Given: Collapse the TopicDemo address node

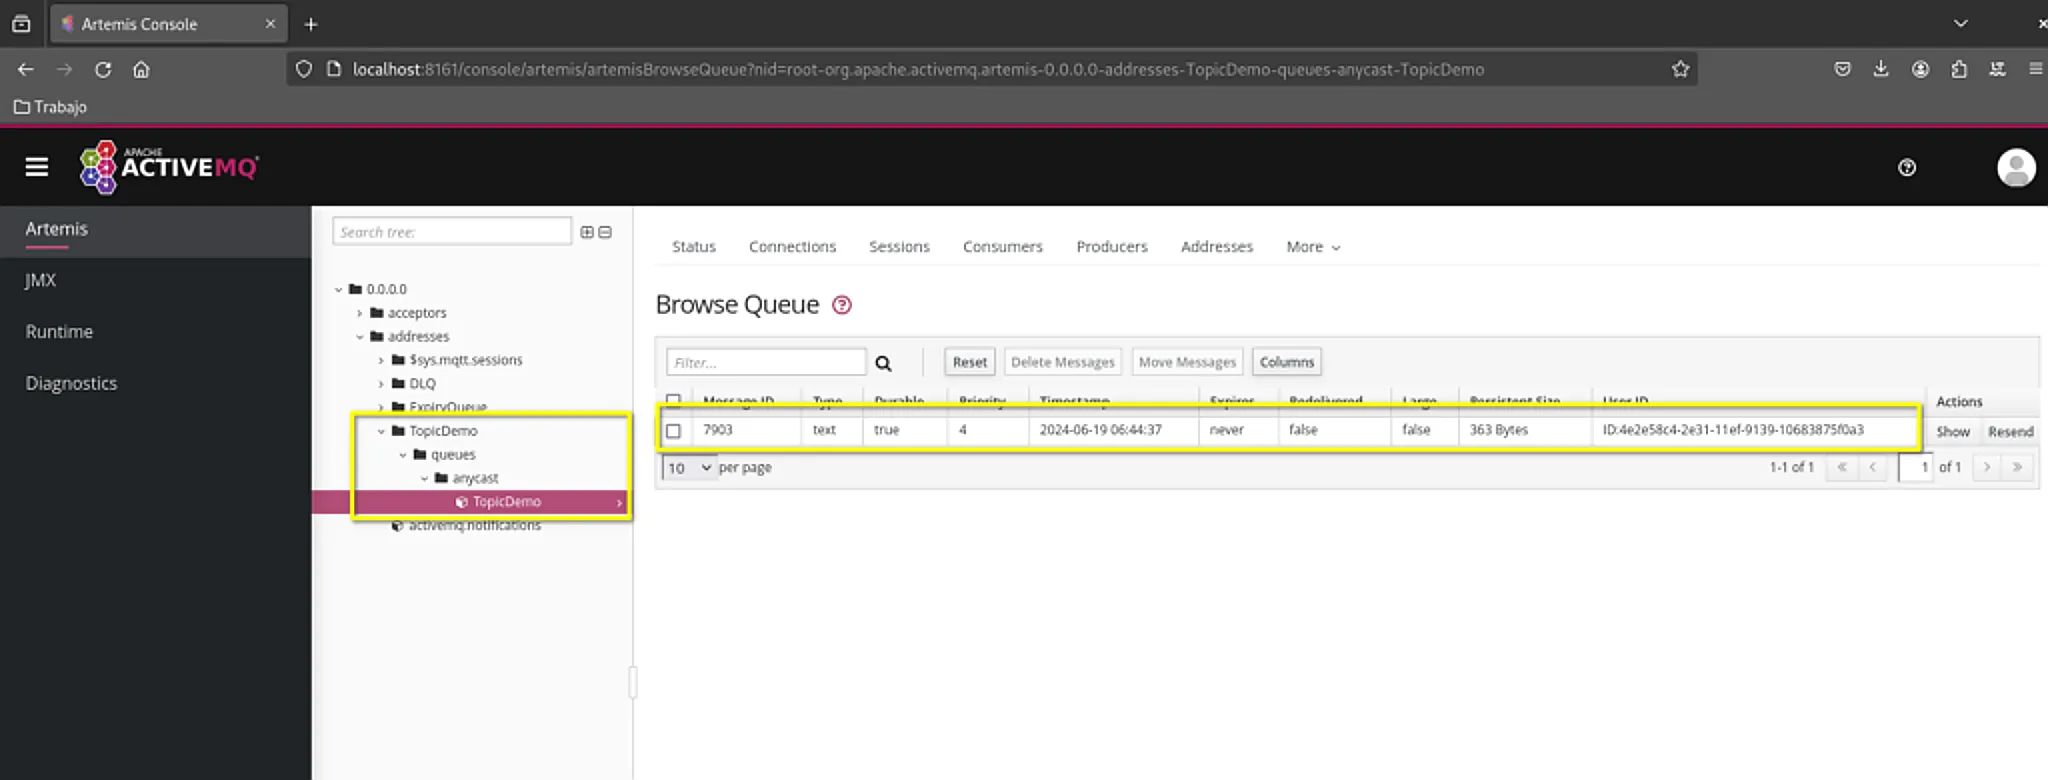Looking at the screenshot, I should click(x=381, y=431).
